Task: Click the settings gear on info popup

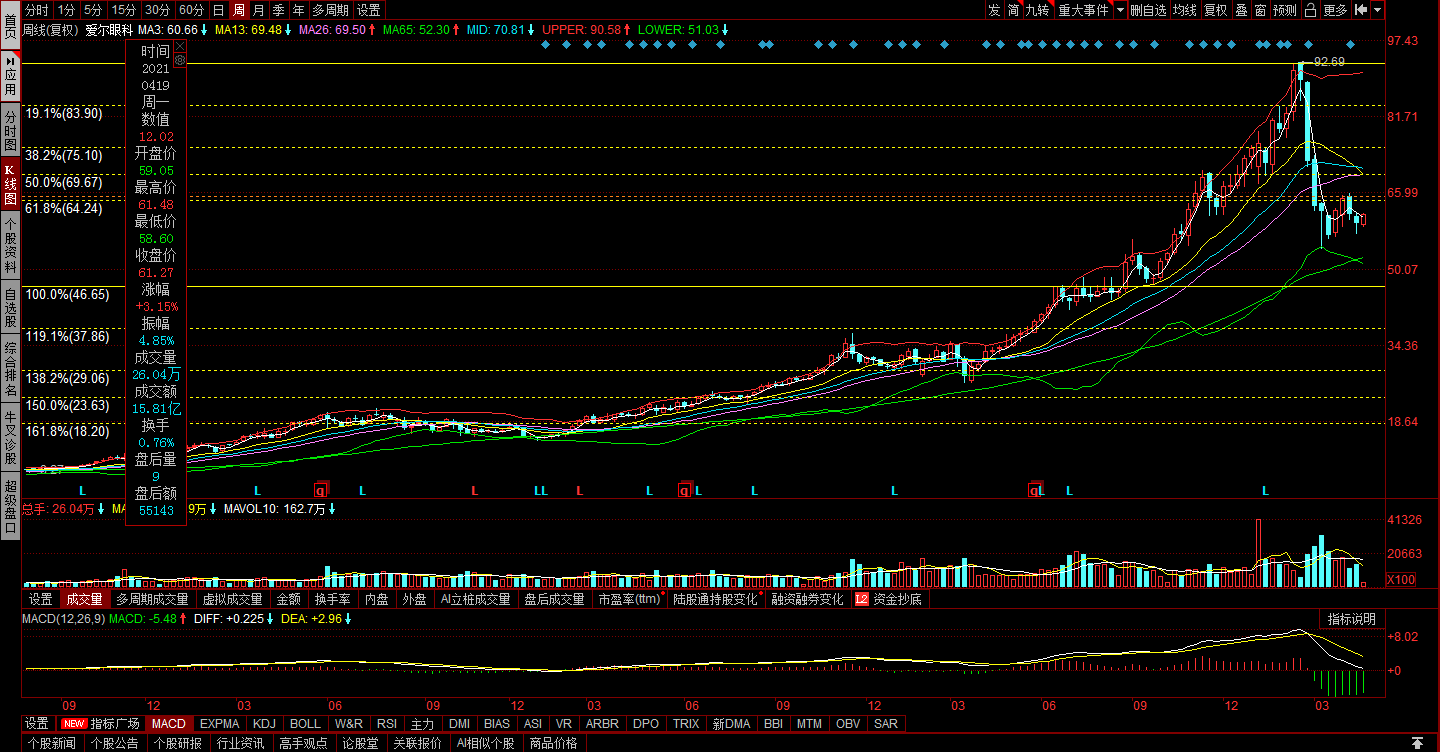Action: pyautogui.click(x=180, y=61)
